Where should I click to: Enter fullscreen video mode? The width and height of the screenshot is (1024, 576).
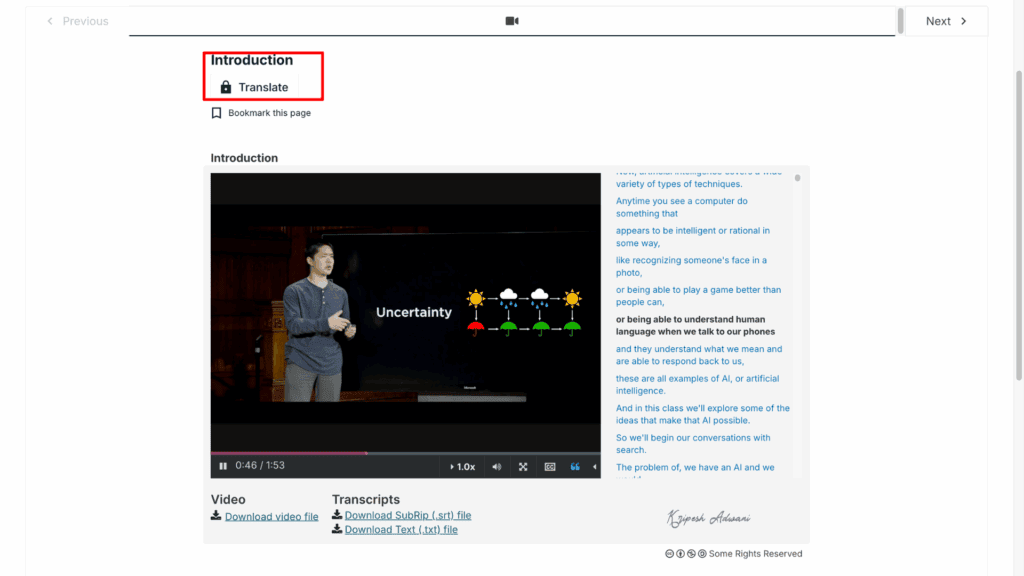523,466
